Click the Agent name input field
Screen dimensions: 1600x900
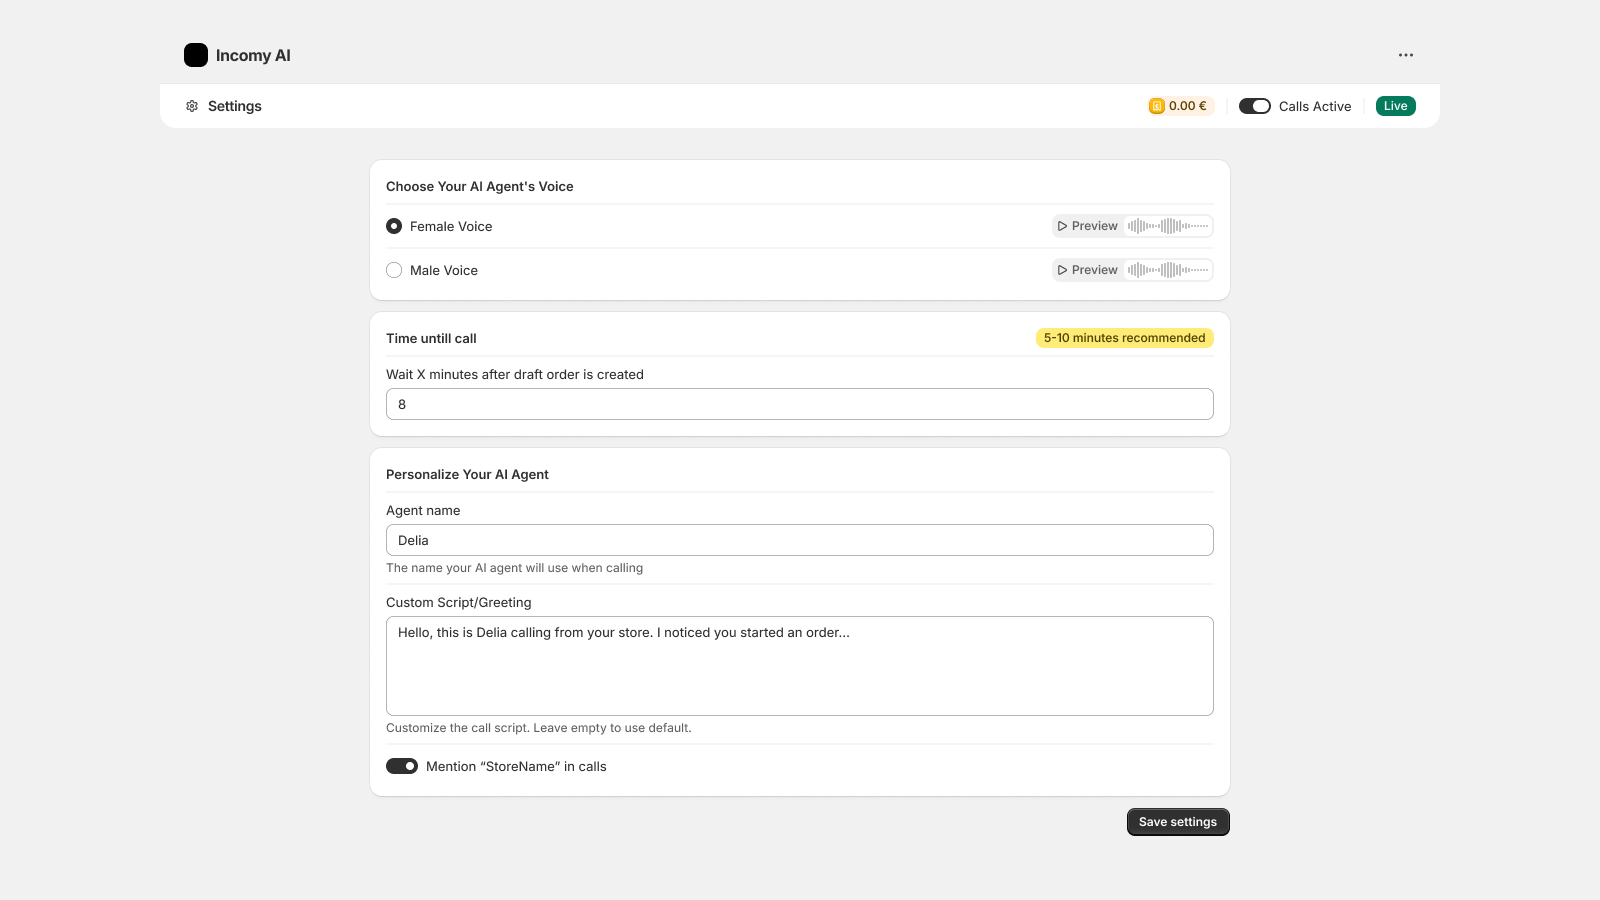pyautogui.click(x=800, y=540)
